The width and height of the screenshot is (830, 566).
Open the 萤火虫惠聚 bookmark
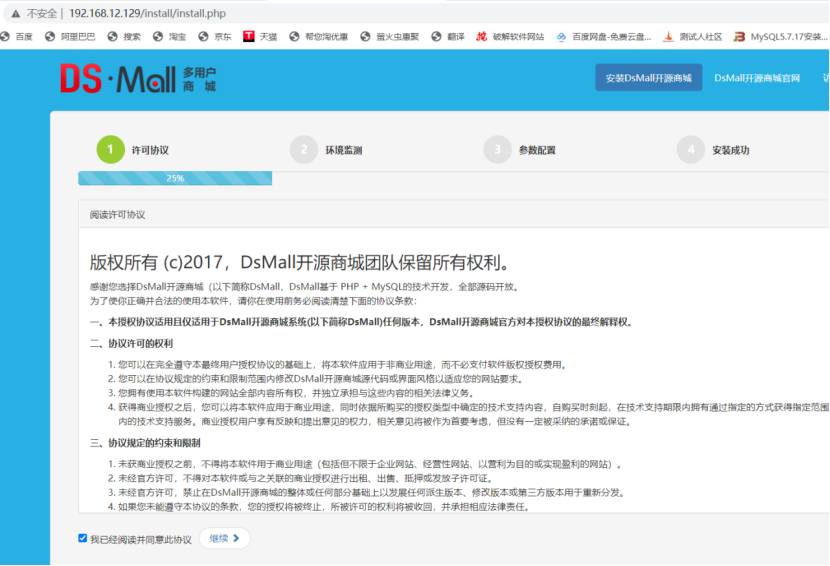click(390, 37)
